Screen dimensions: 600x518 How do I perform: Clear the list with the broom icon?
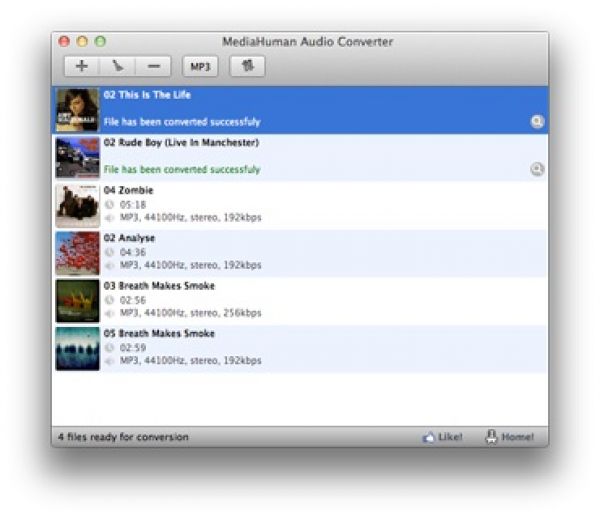tap(117, 66)
